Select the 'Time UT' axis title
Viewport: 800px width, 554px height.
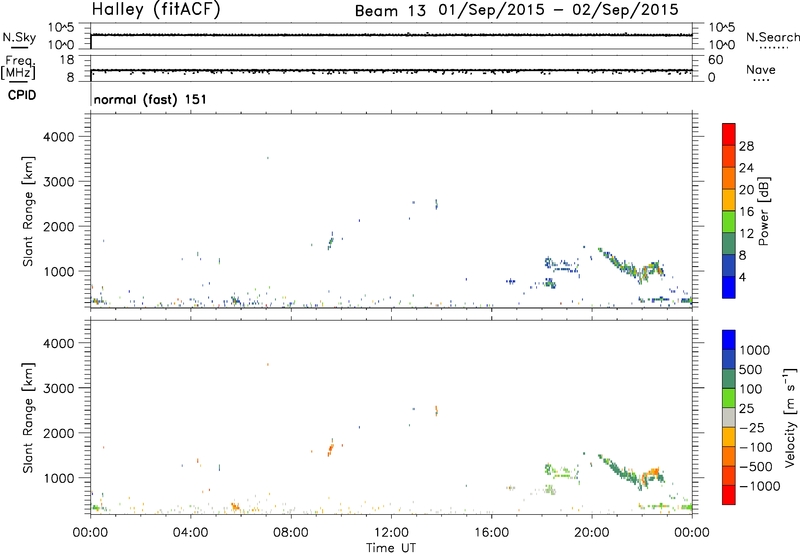(x=391, y=548)
